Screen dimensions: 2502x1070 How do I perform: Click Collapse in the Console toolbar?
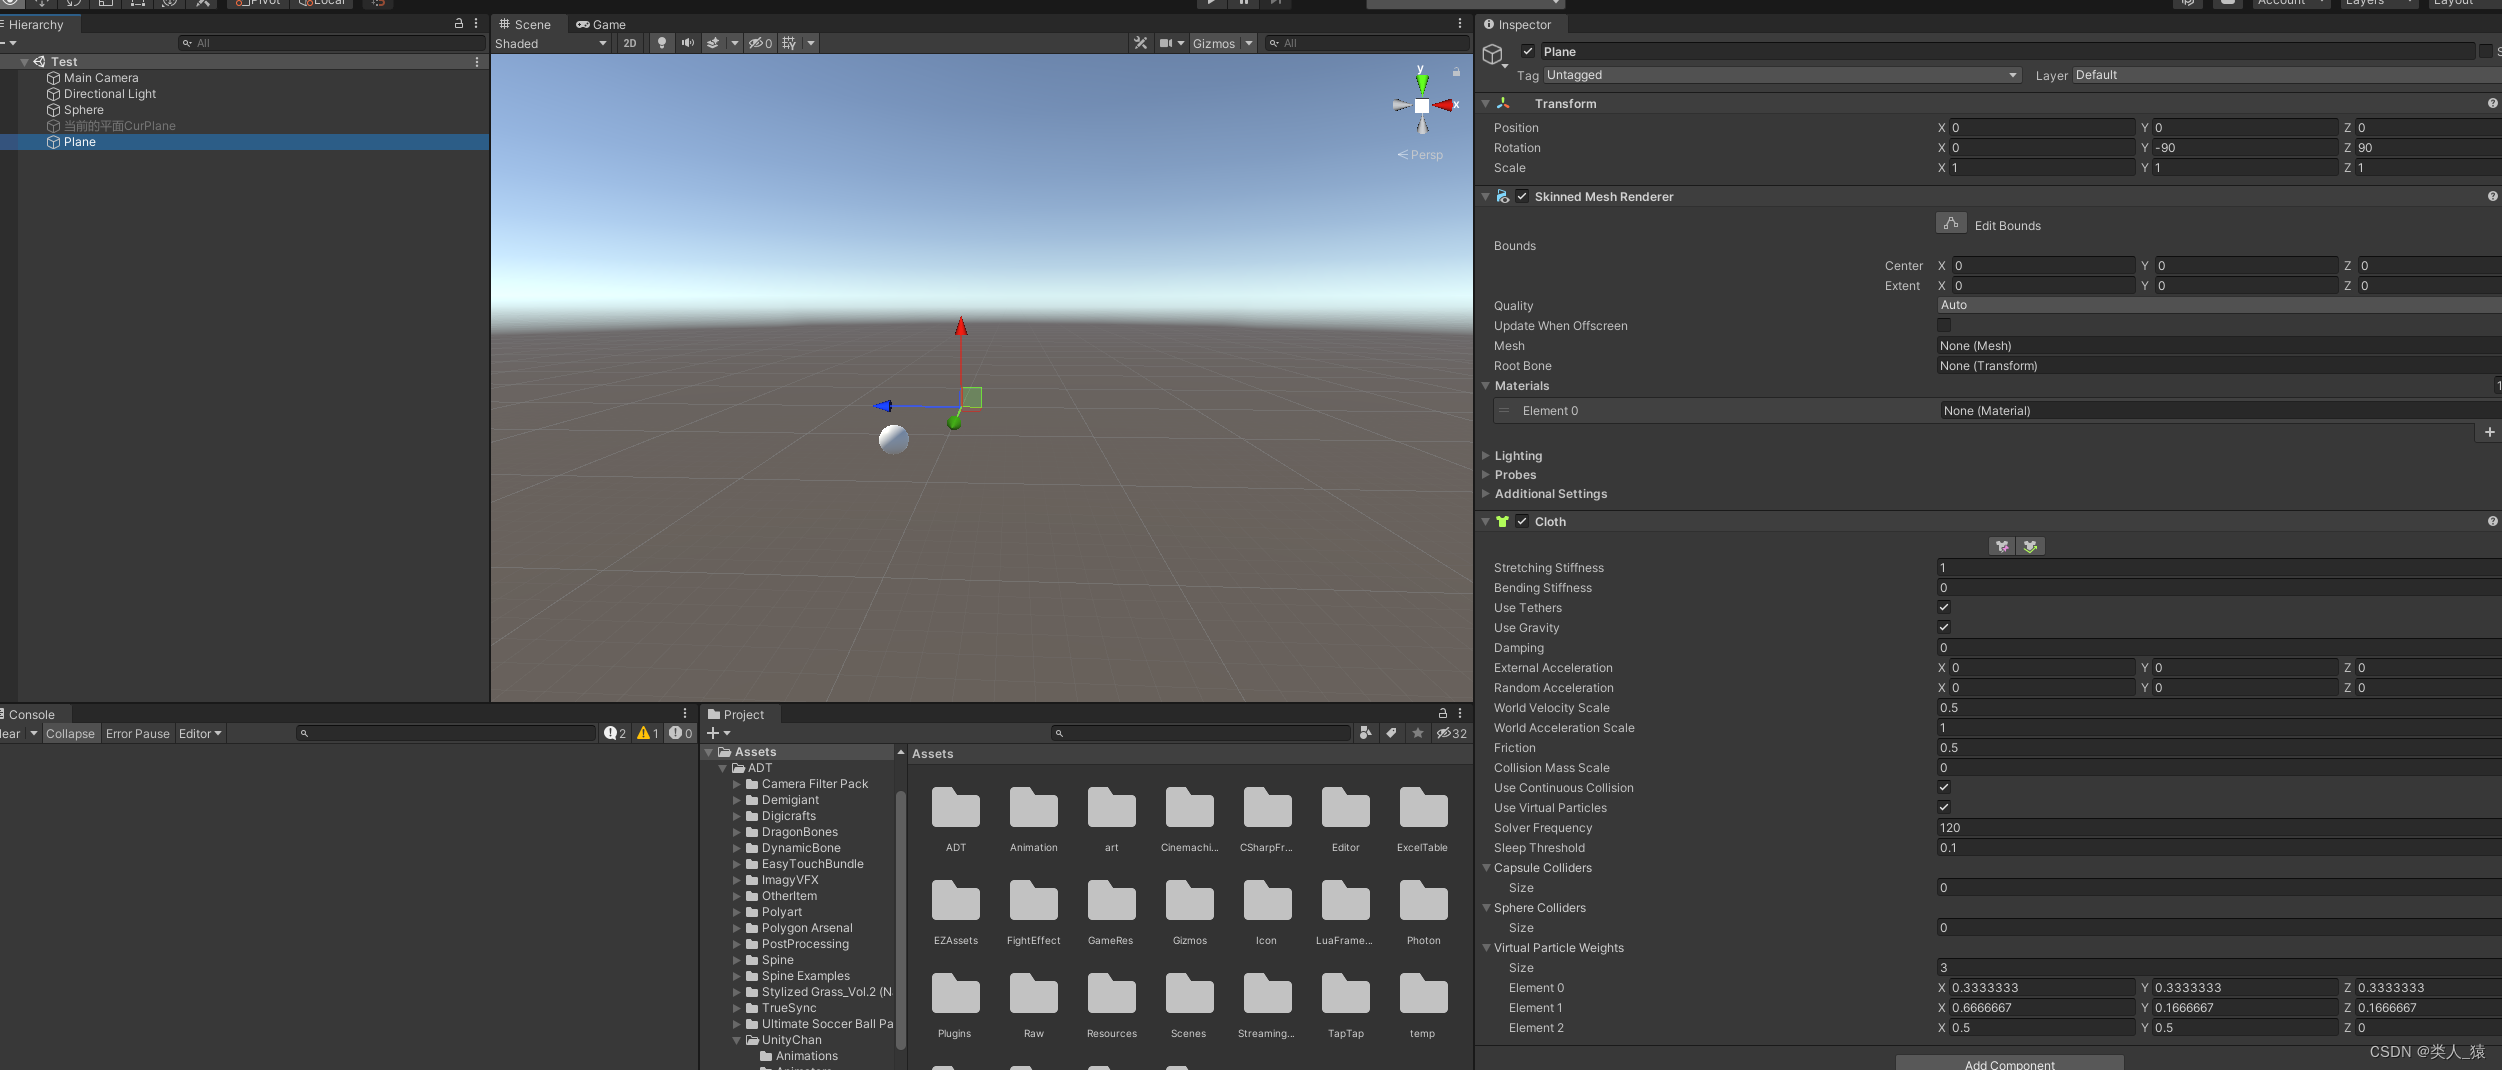(70, 733)
